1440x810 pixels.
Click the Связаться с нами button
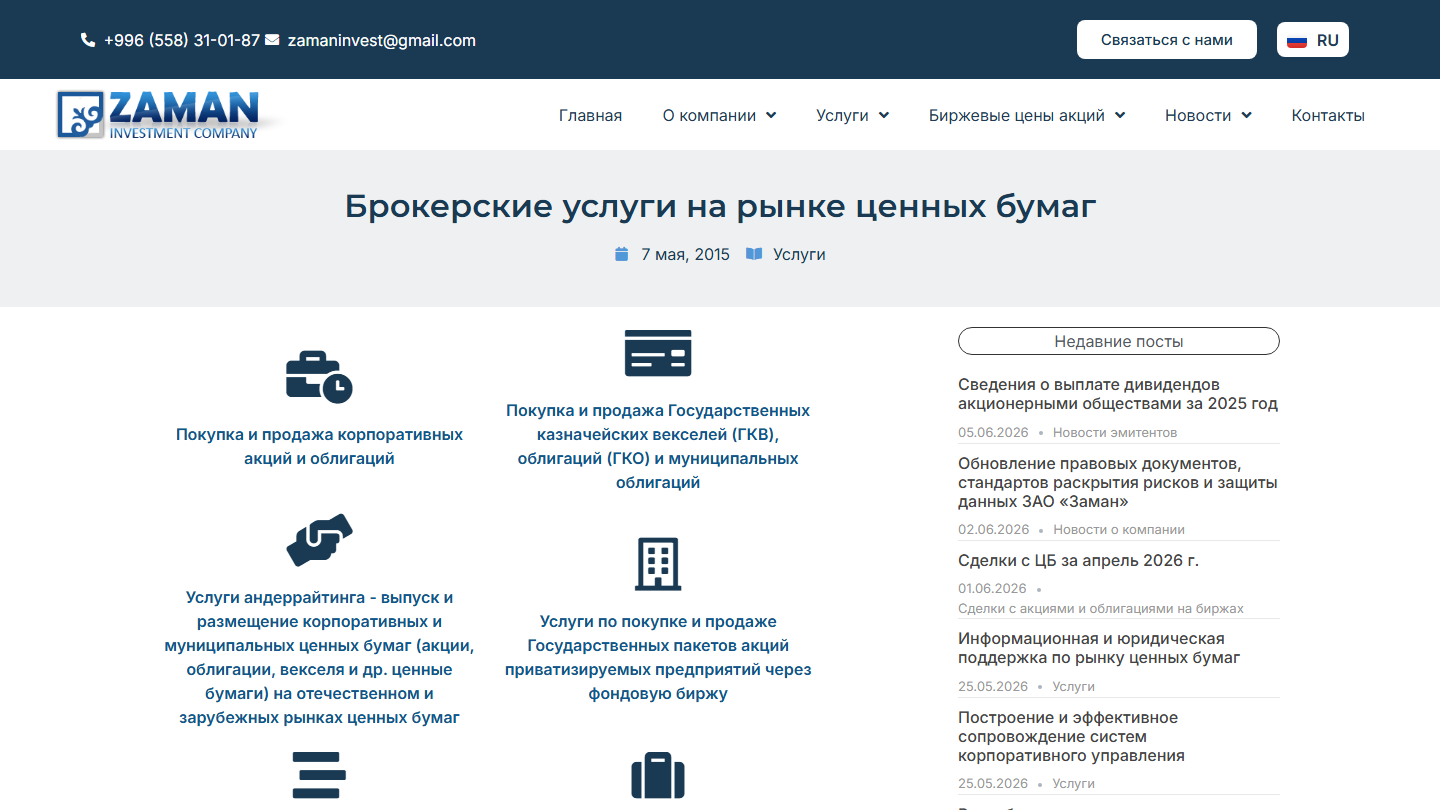tap(1167, 40)
